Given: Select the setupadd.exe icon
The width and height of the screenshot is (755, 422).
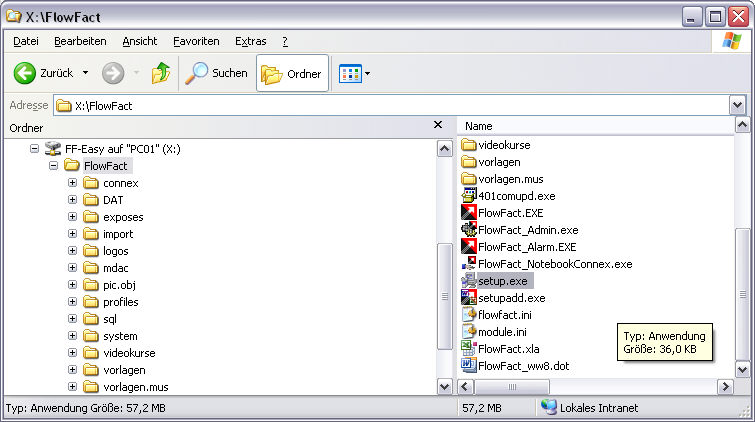Looking at the screenshot, I should 469,297.
